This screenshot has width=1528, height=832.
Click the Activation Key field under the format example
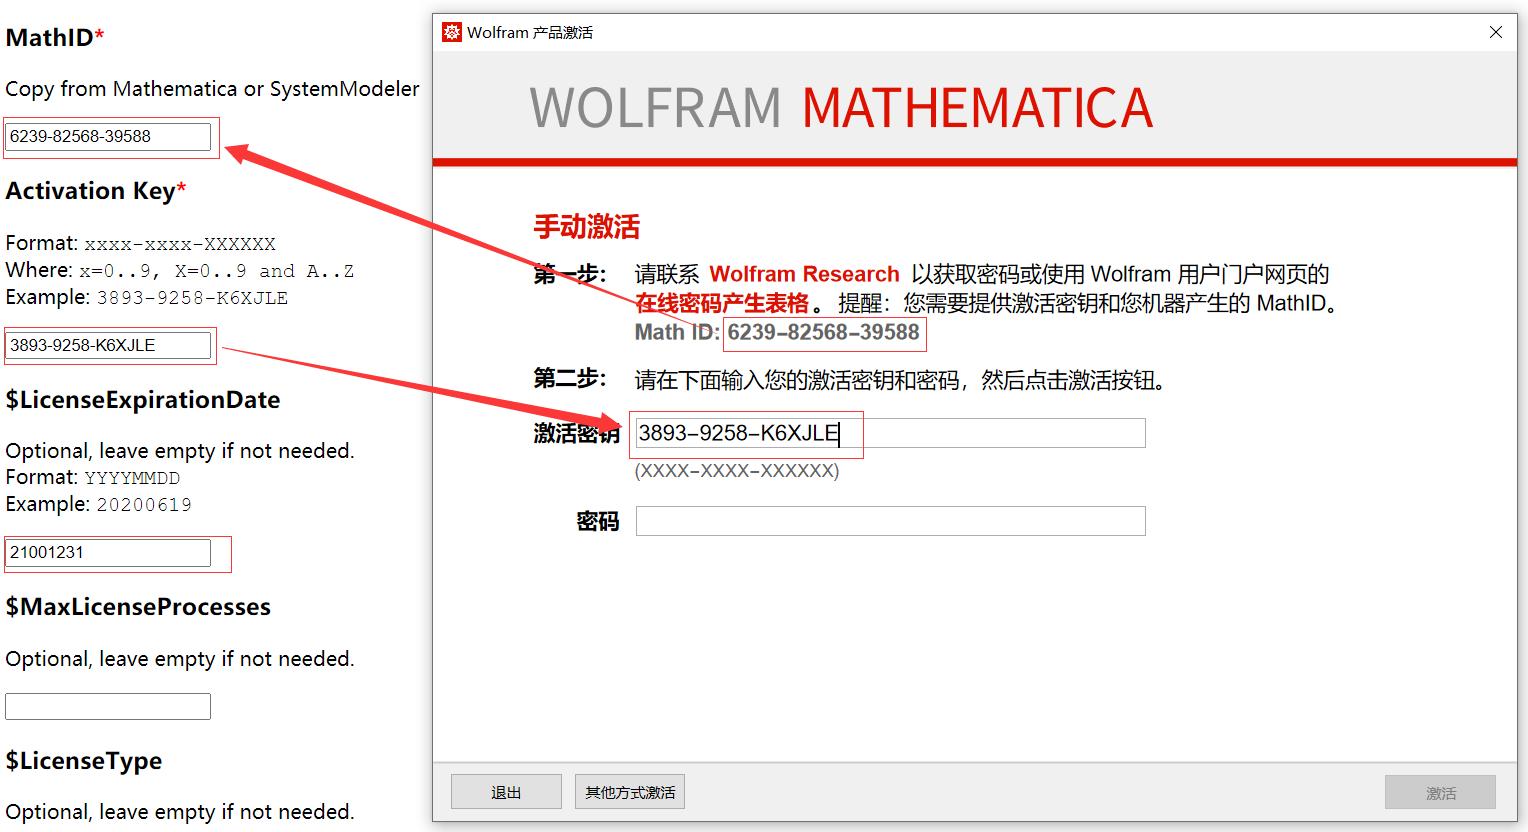pos(109,345)
